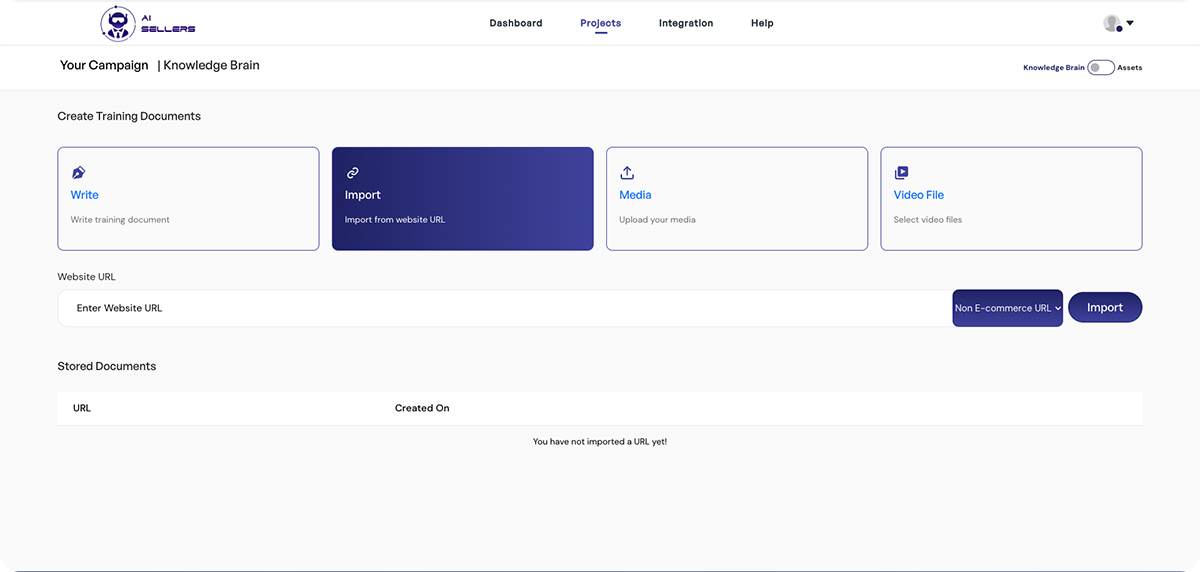Screen dimensions: 1200x572
Task: Click the AI Sellers robot logo
Action: [x=119, y=23]
